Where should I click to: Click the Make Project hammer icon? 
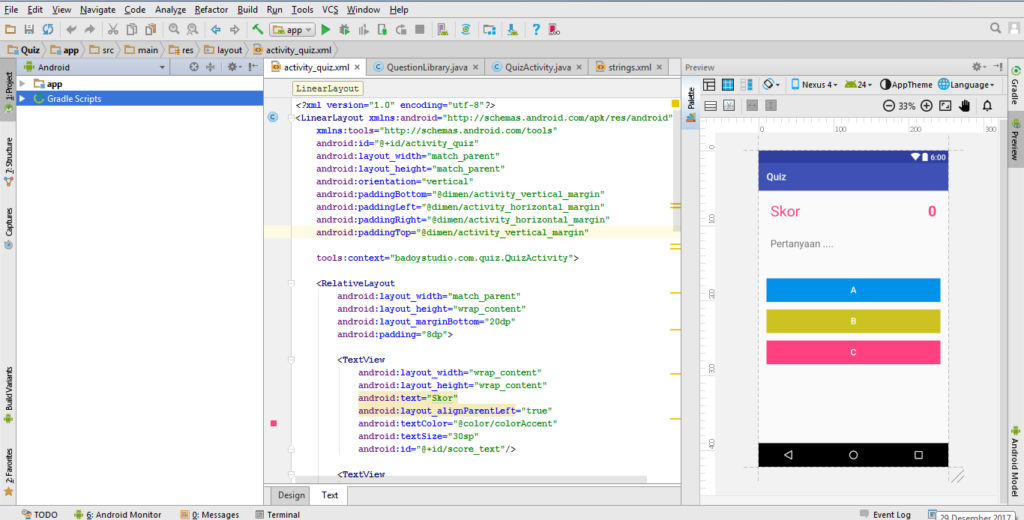[258, 30]
